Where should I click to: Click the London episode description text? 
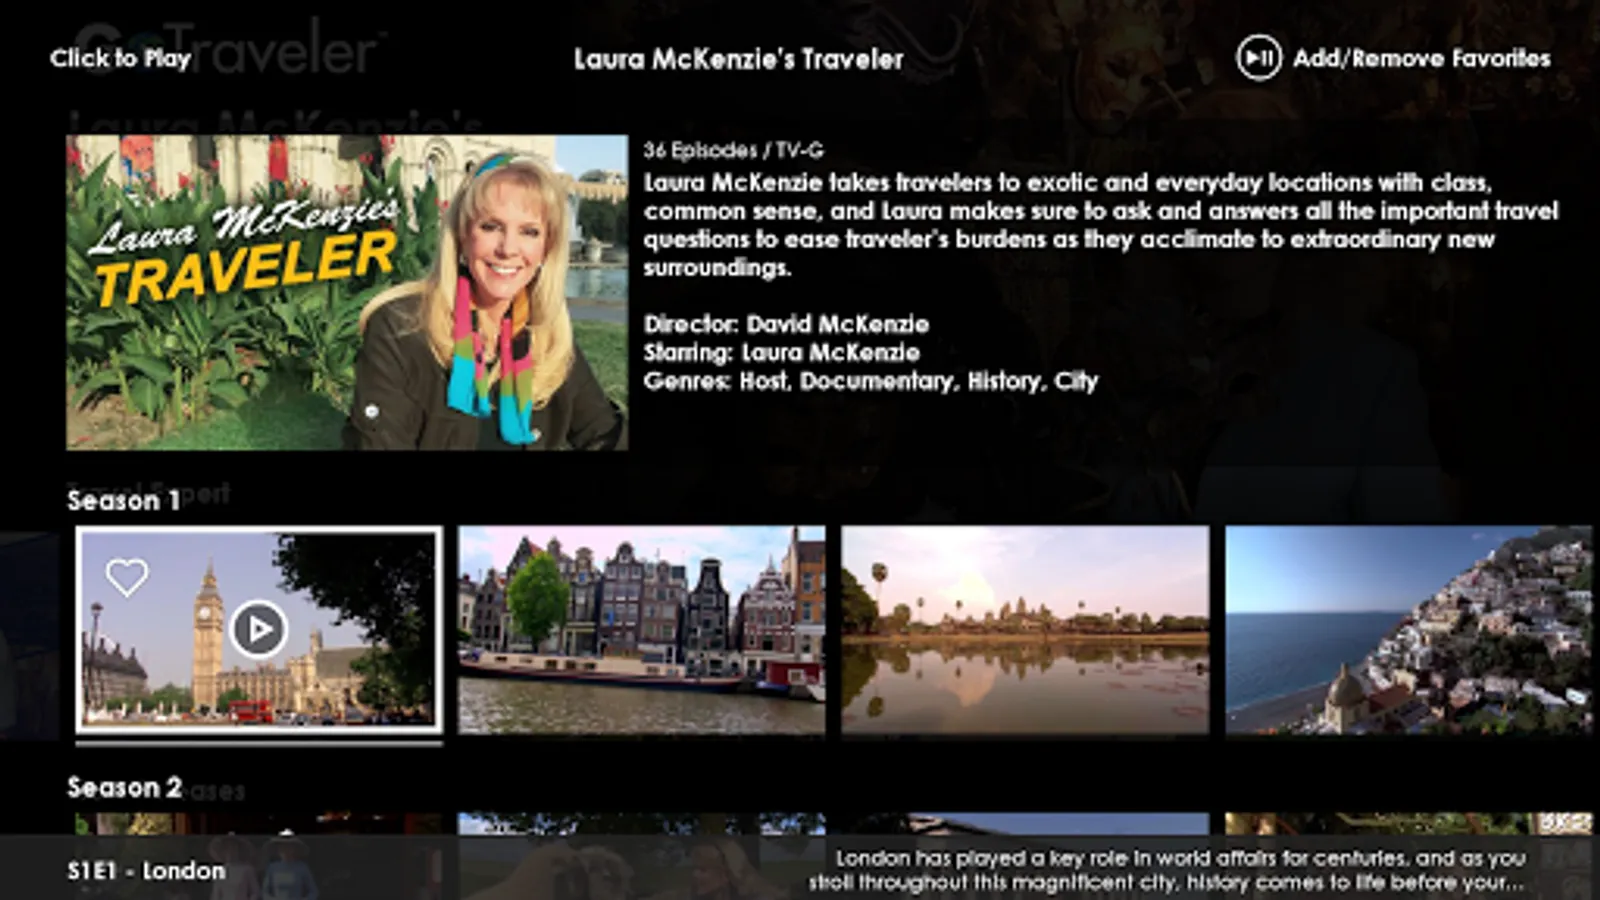(x=1167, y=870)
